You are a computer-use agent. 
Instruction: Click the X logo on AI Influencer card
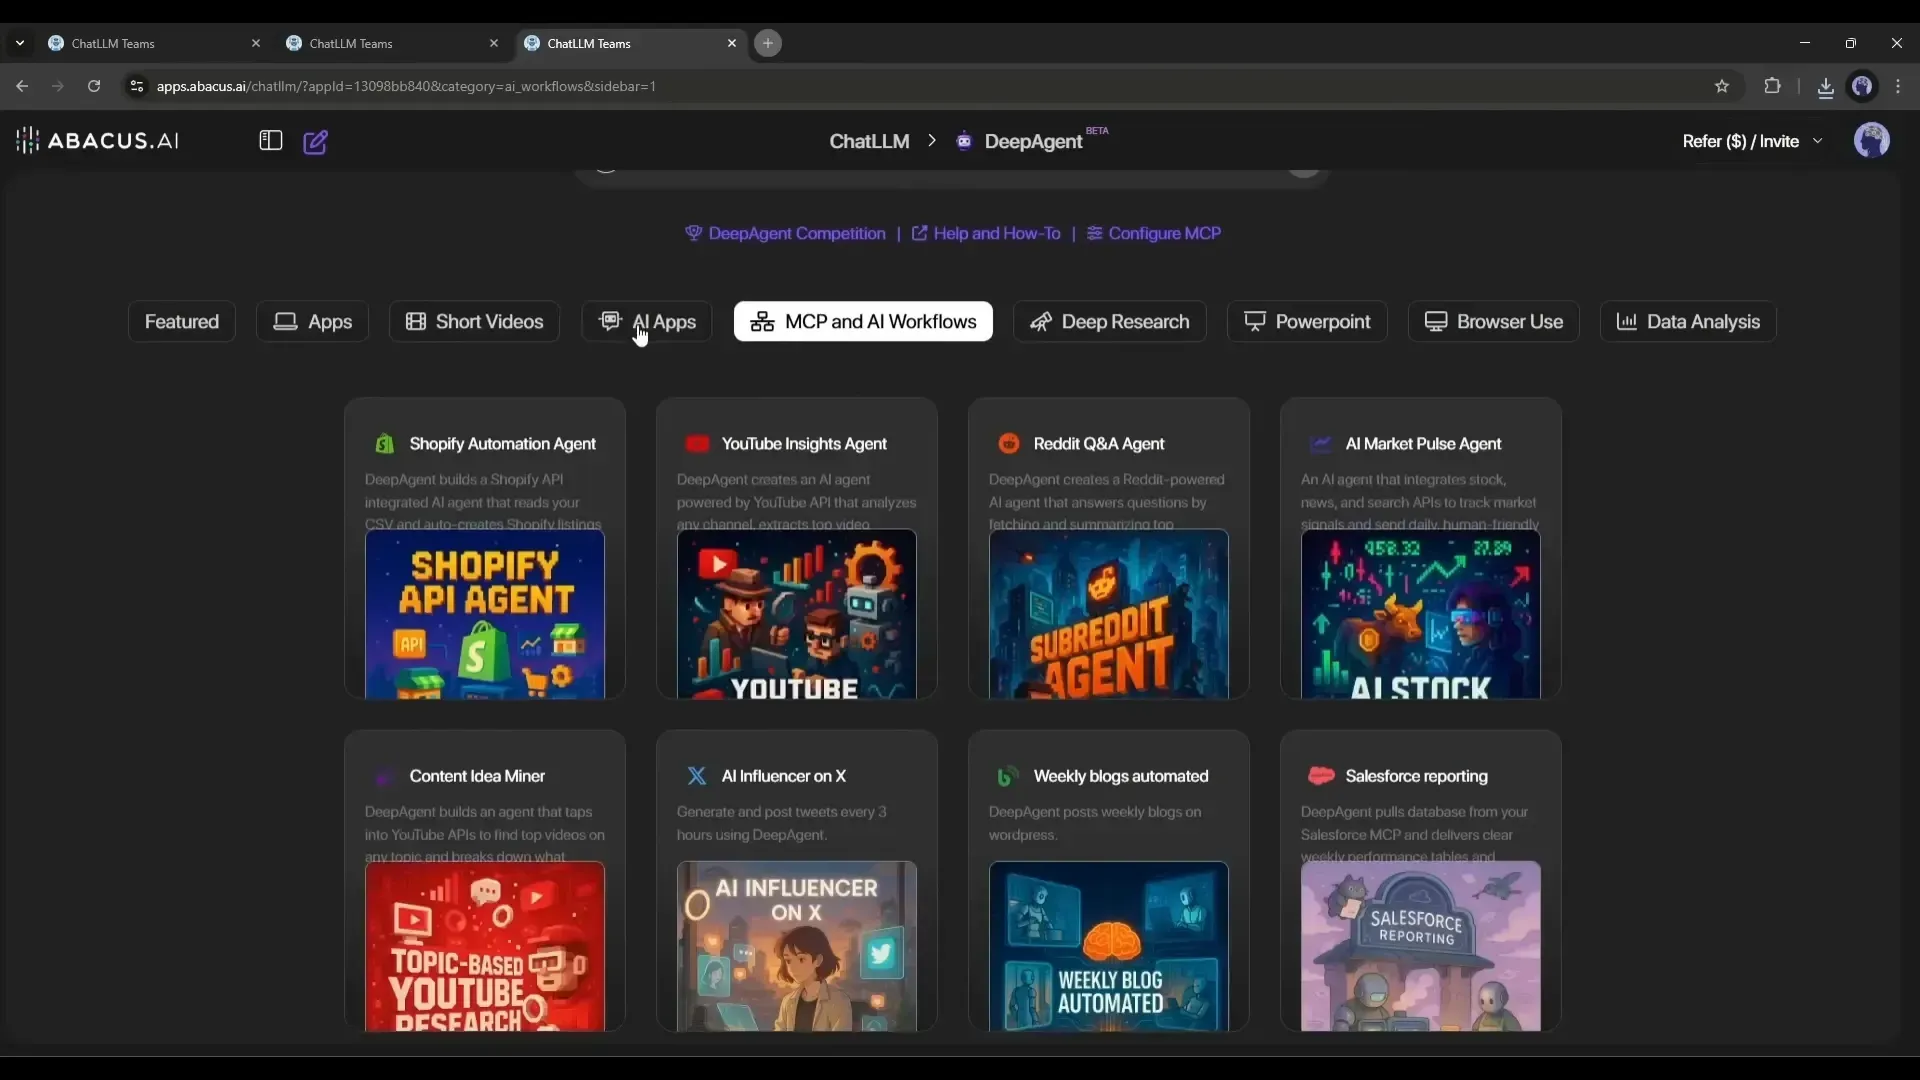click(697, 776)
